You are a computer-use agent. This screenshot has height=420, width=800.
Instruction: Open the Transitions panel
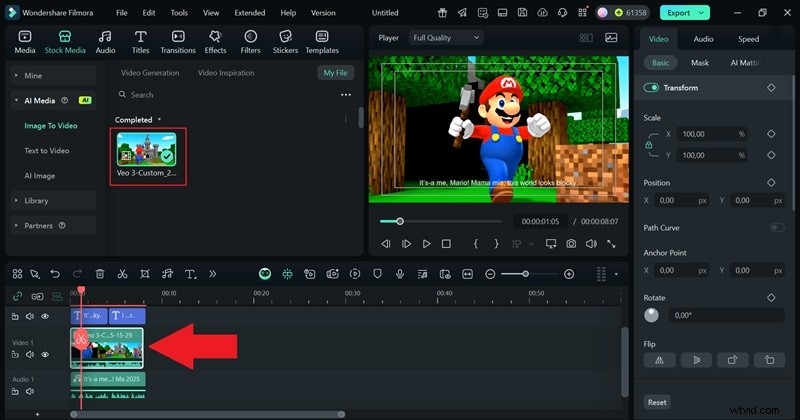click(x=178, y=42)
